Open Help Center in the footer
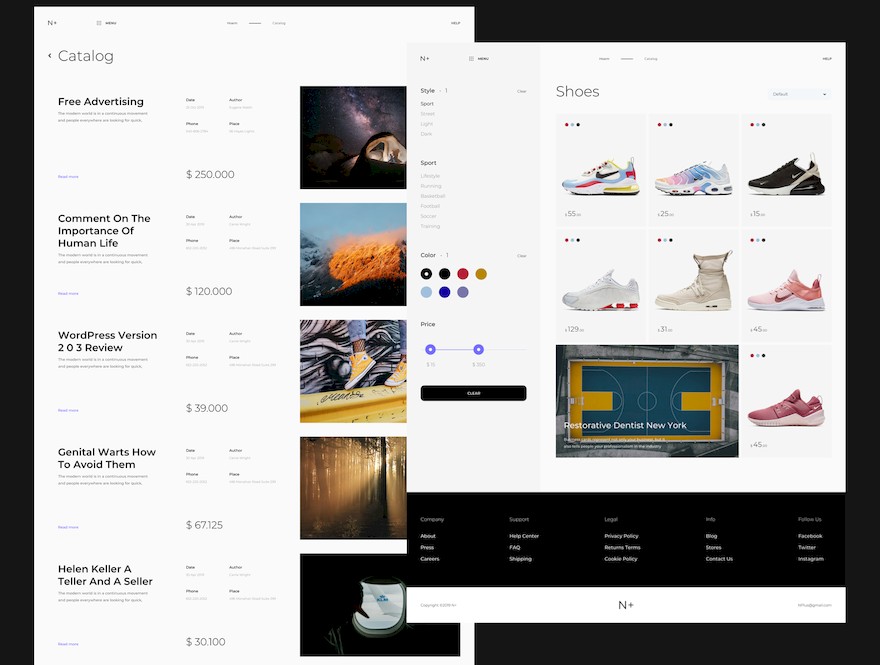This screenshot has height=665, width=880. (x=524, y=536)
